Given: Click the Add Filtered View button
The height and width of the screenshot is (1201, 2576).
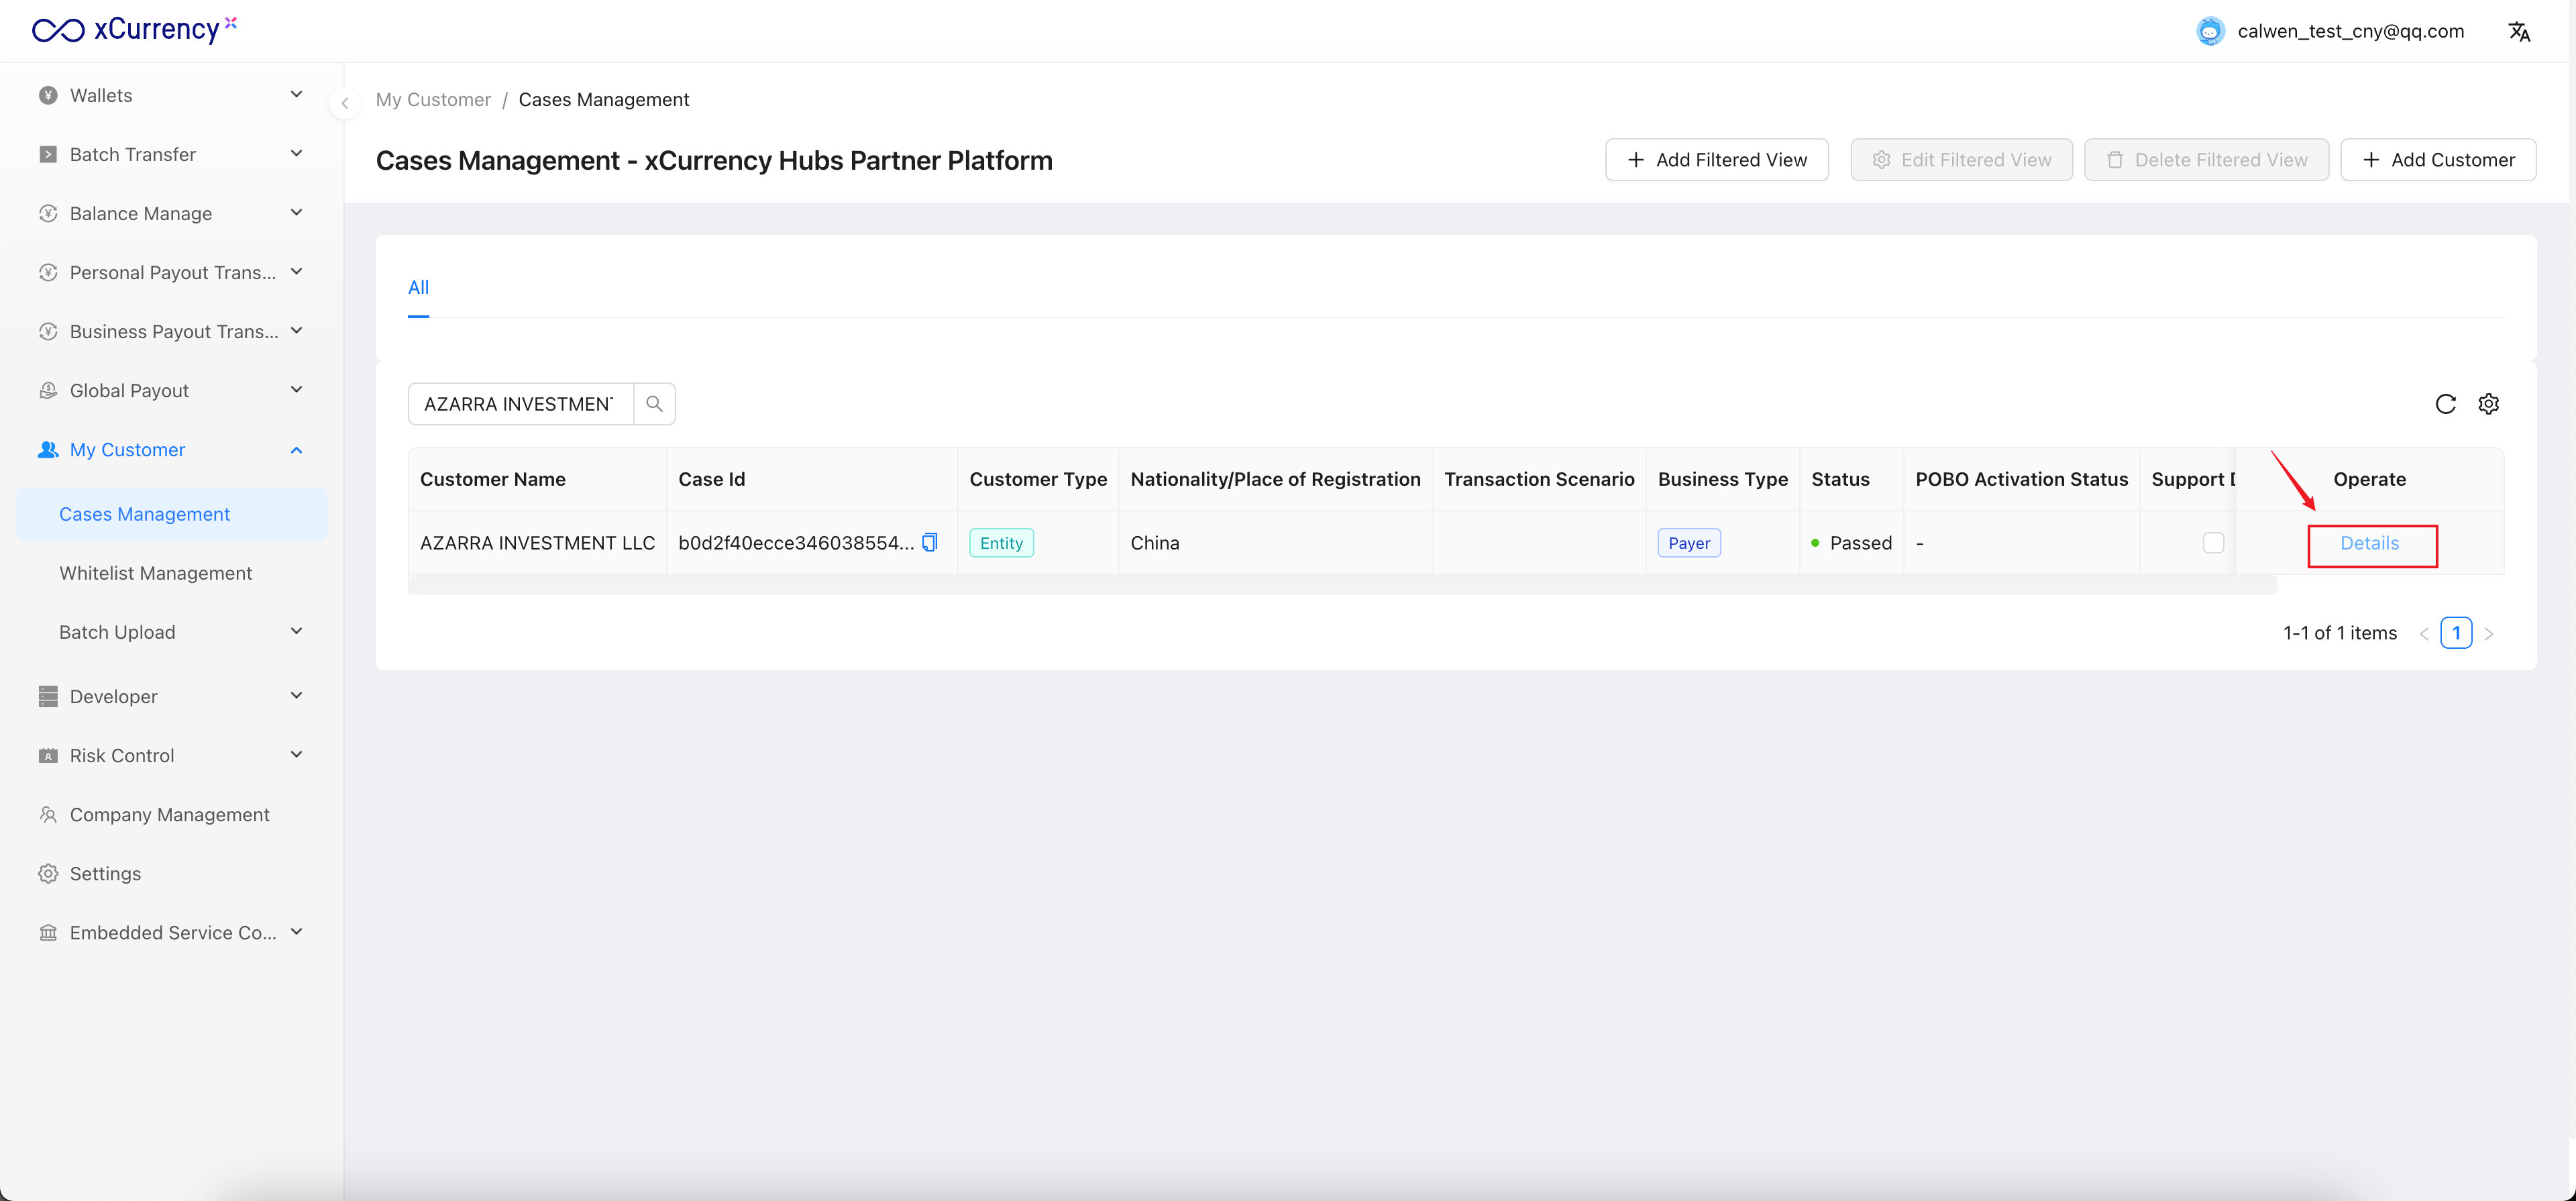Looking at the screenshot, I should (1716, 160).
